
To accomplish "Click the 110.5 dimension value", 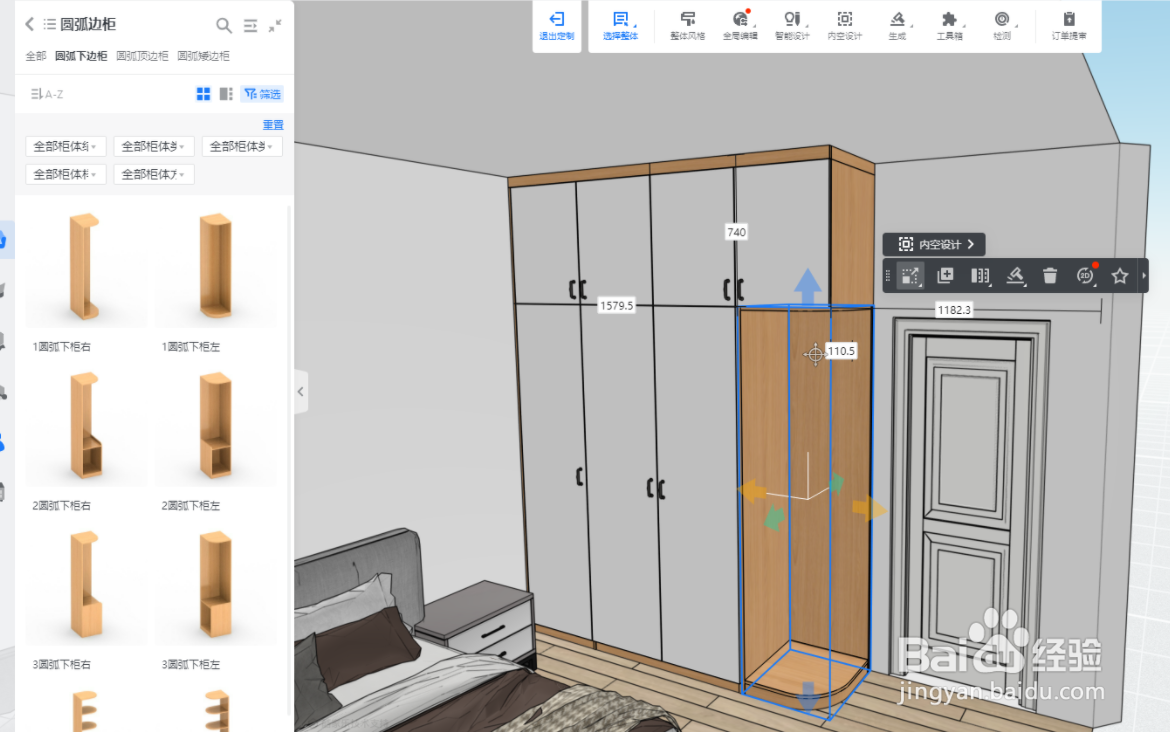I will (841, 351).
